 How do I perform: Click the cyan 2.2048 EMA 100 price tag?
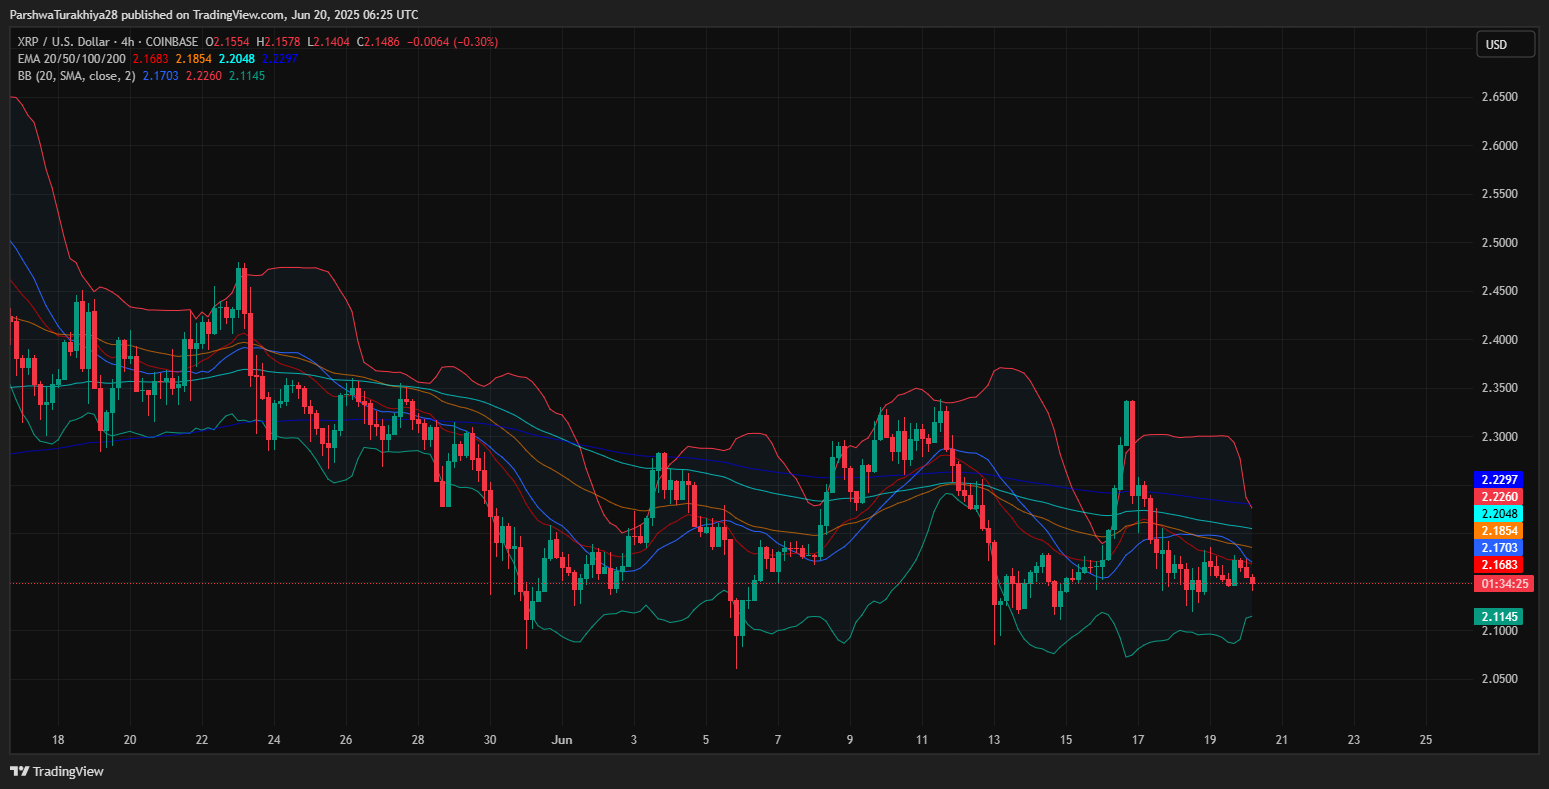1502,513
